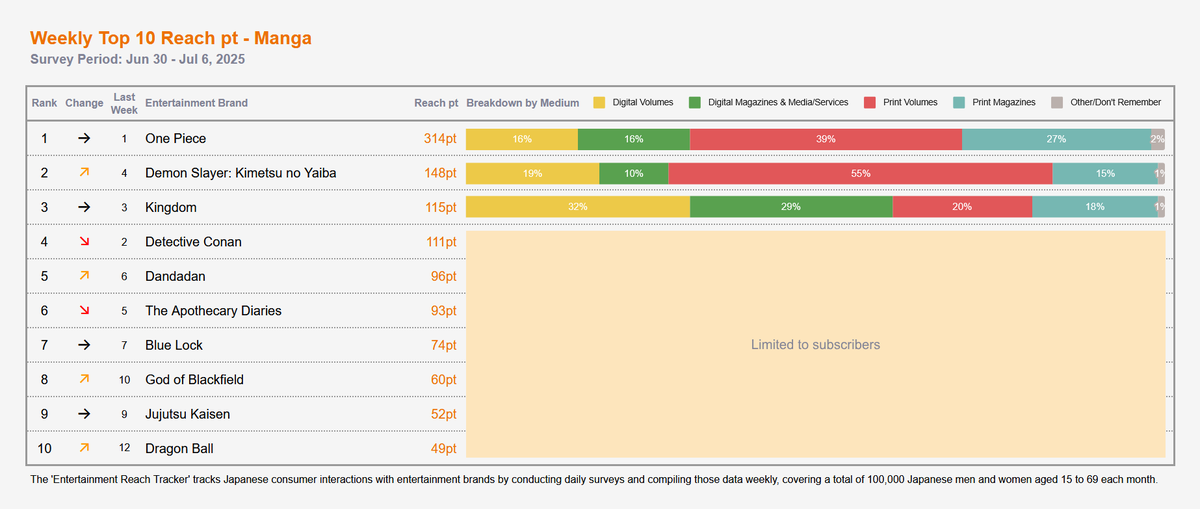Click Demon Slayer's 10% green segment
This screenshot has height=509, width=1200.
(634, 173)
